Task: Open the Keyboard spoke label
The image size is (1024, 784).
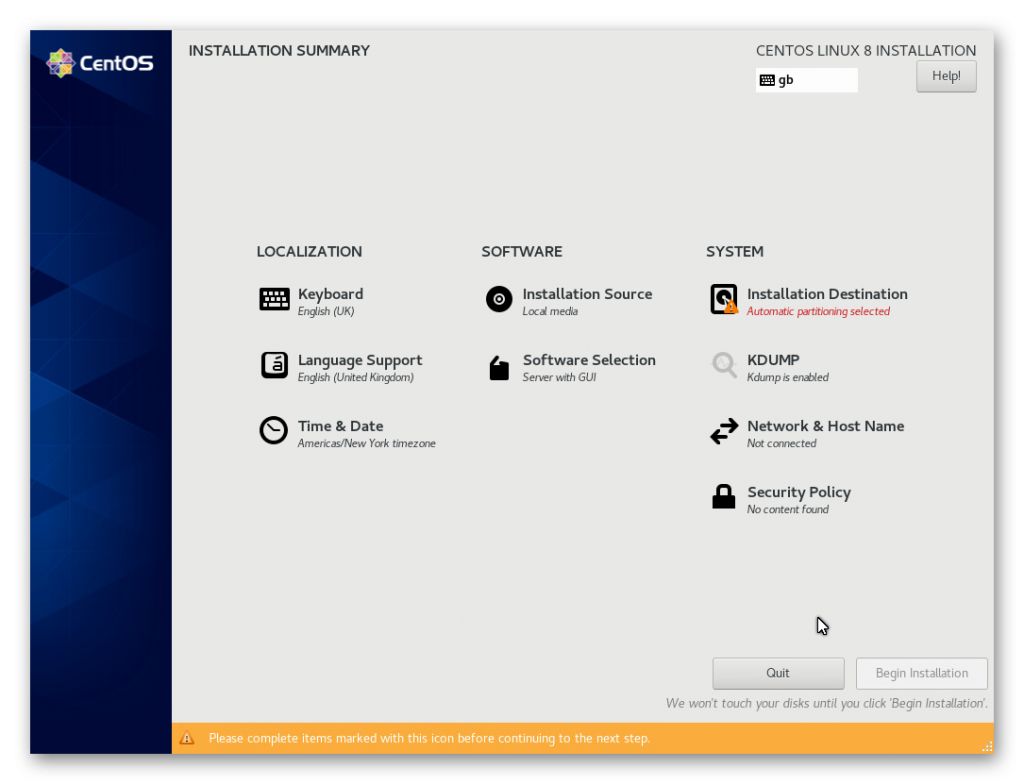Action: coord(330,294)
